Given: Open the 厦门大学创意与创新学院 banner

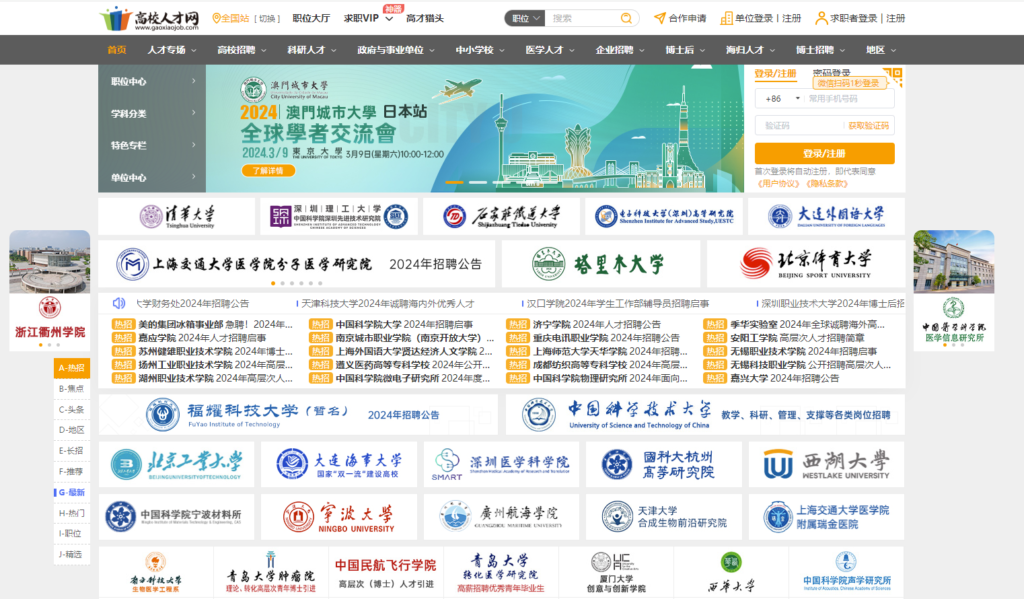Looking at the screenshot, I should pyautogui.click(x=616, y=572).
